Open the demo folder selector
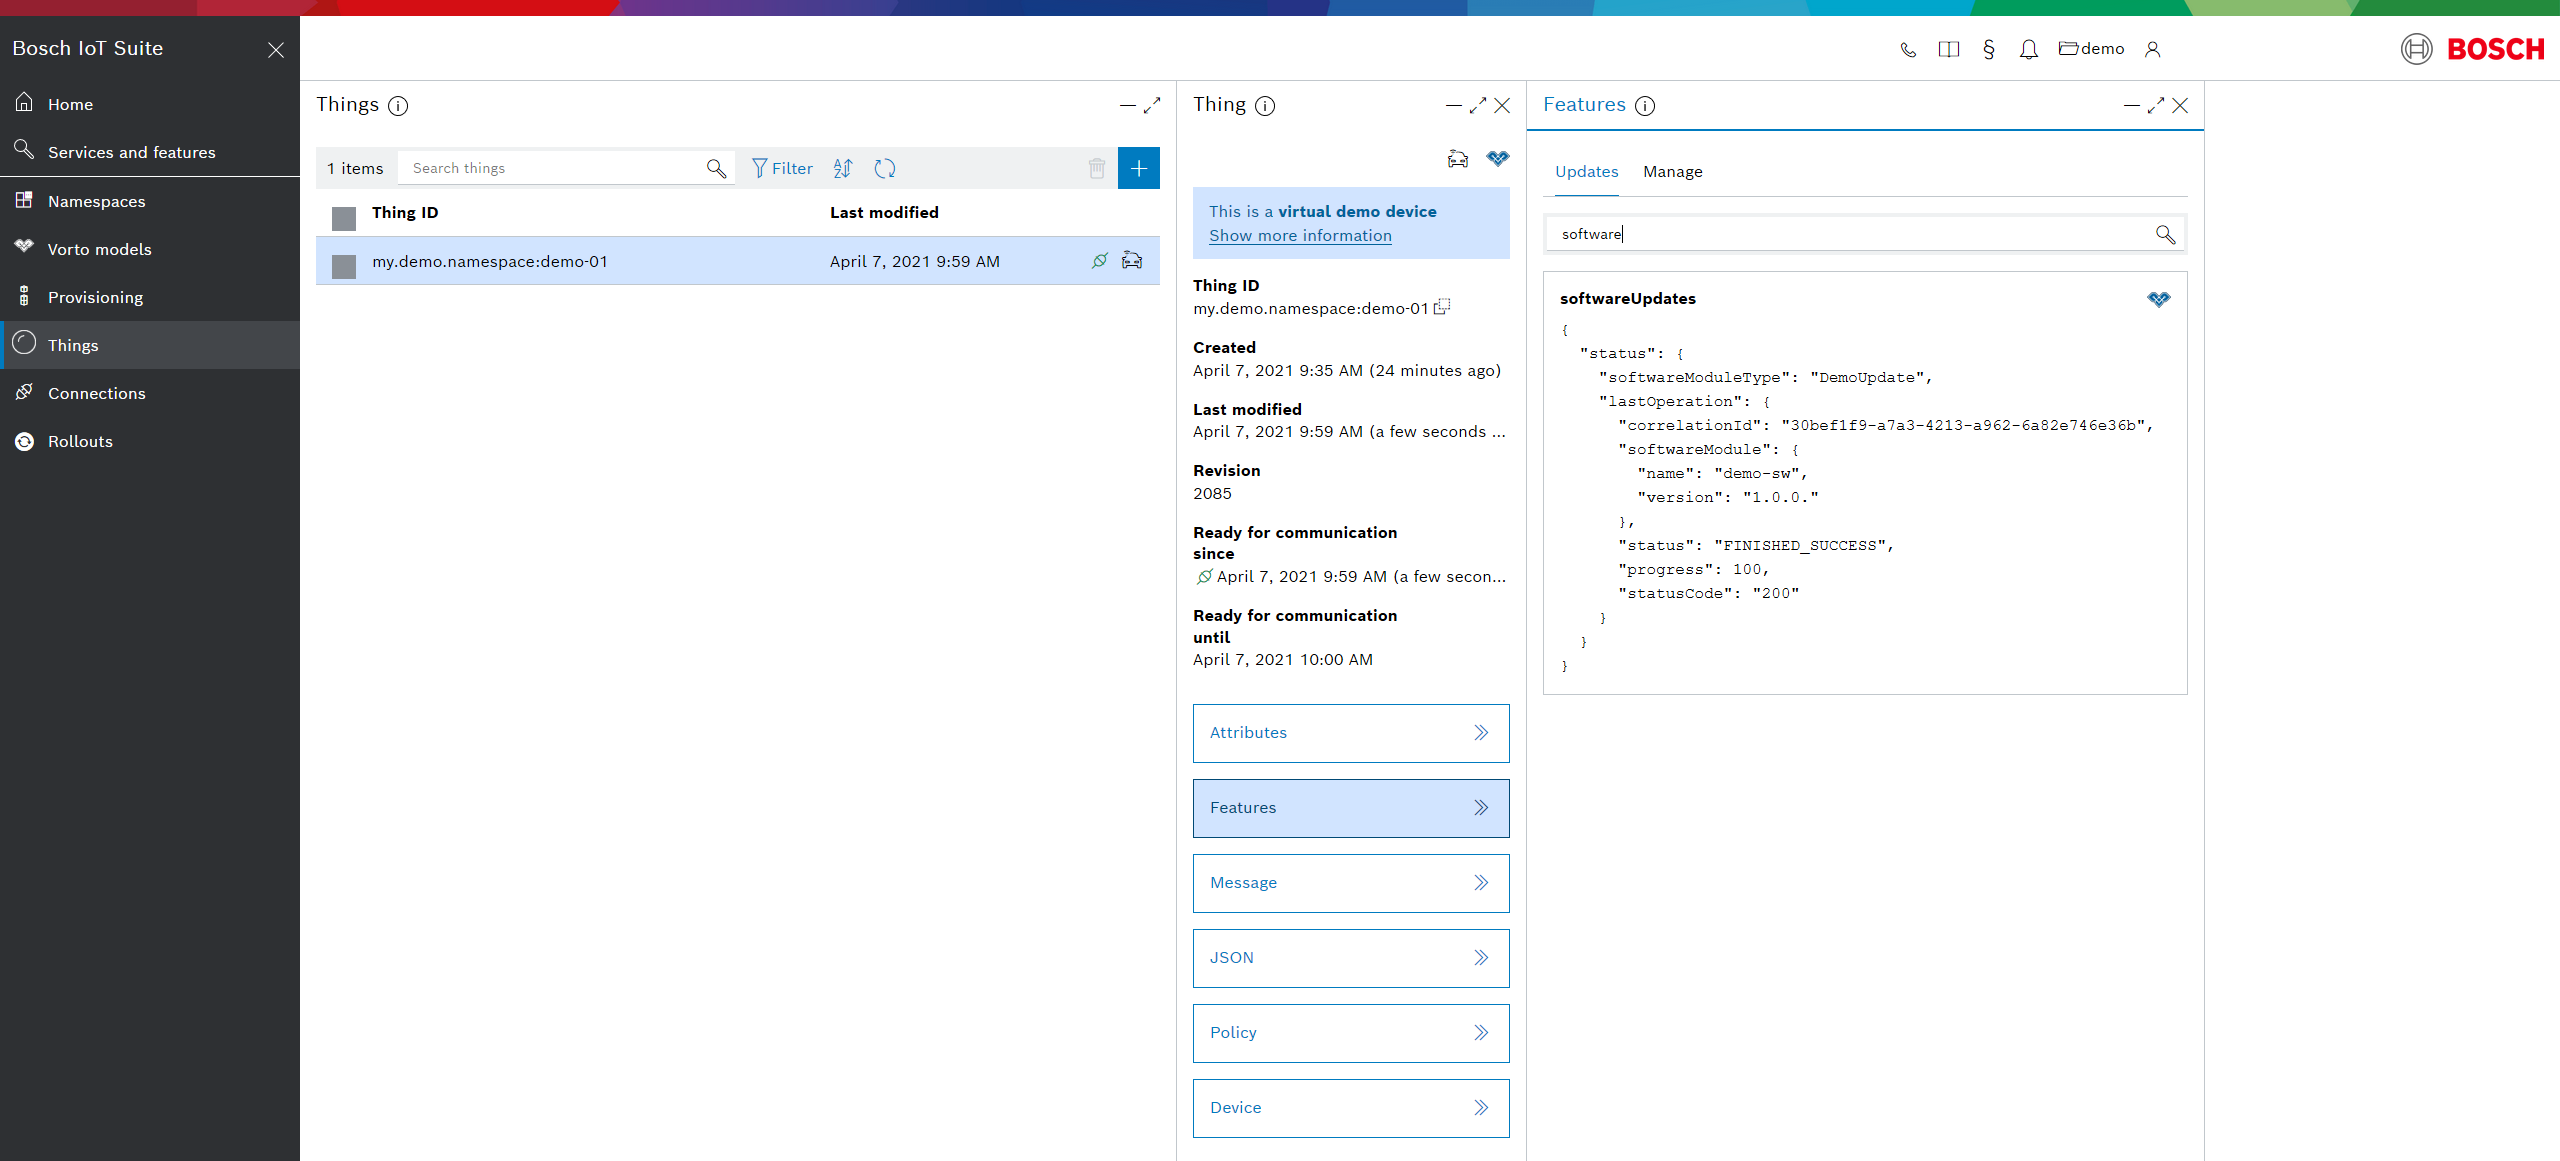 click(x=2091, y=48)
